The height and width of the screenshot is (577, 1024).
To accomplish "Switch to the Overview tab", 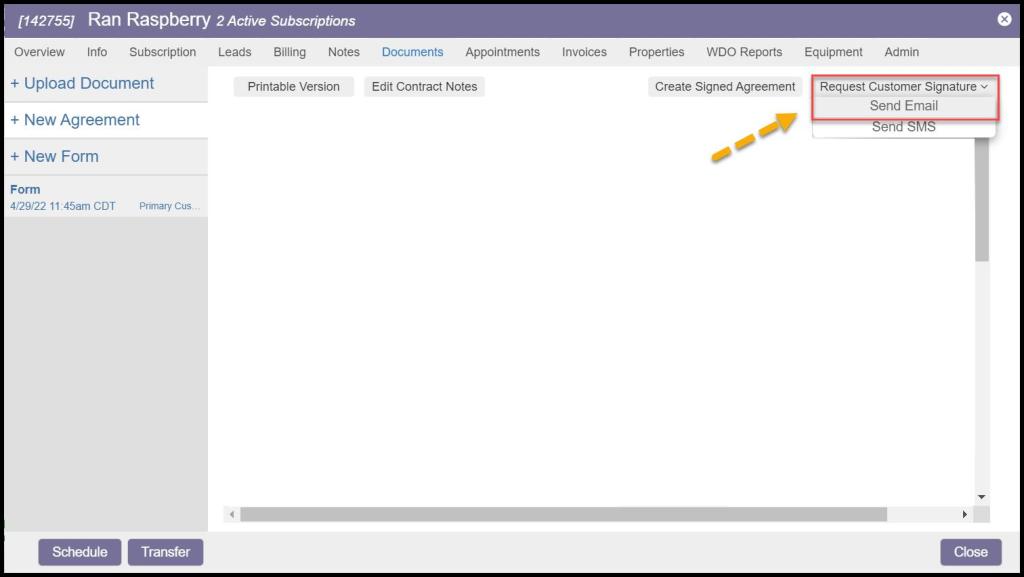I will pos(39,52).
